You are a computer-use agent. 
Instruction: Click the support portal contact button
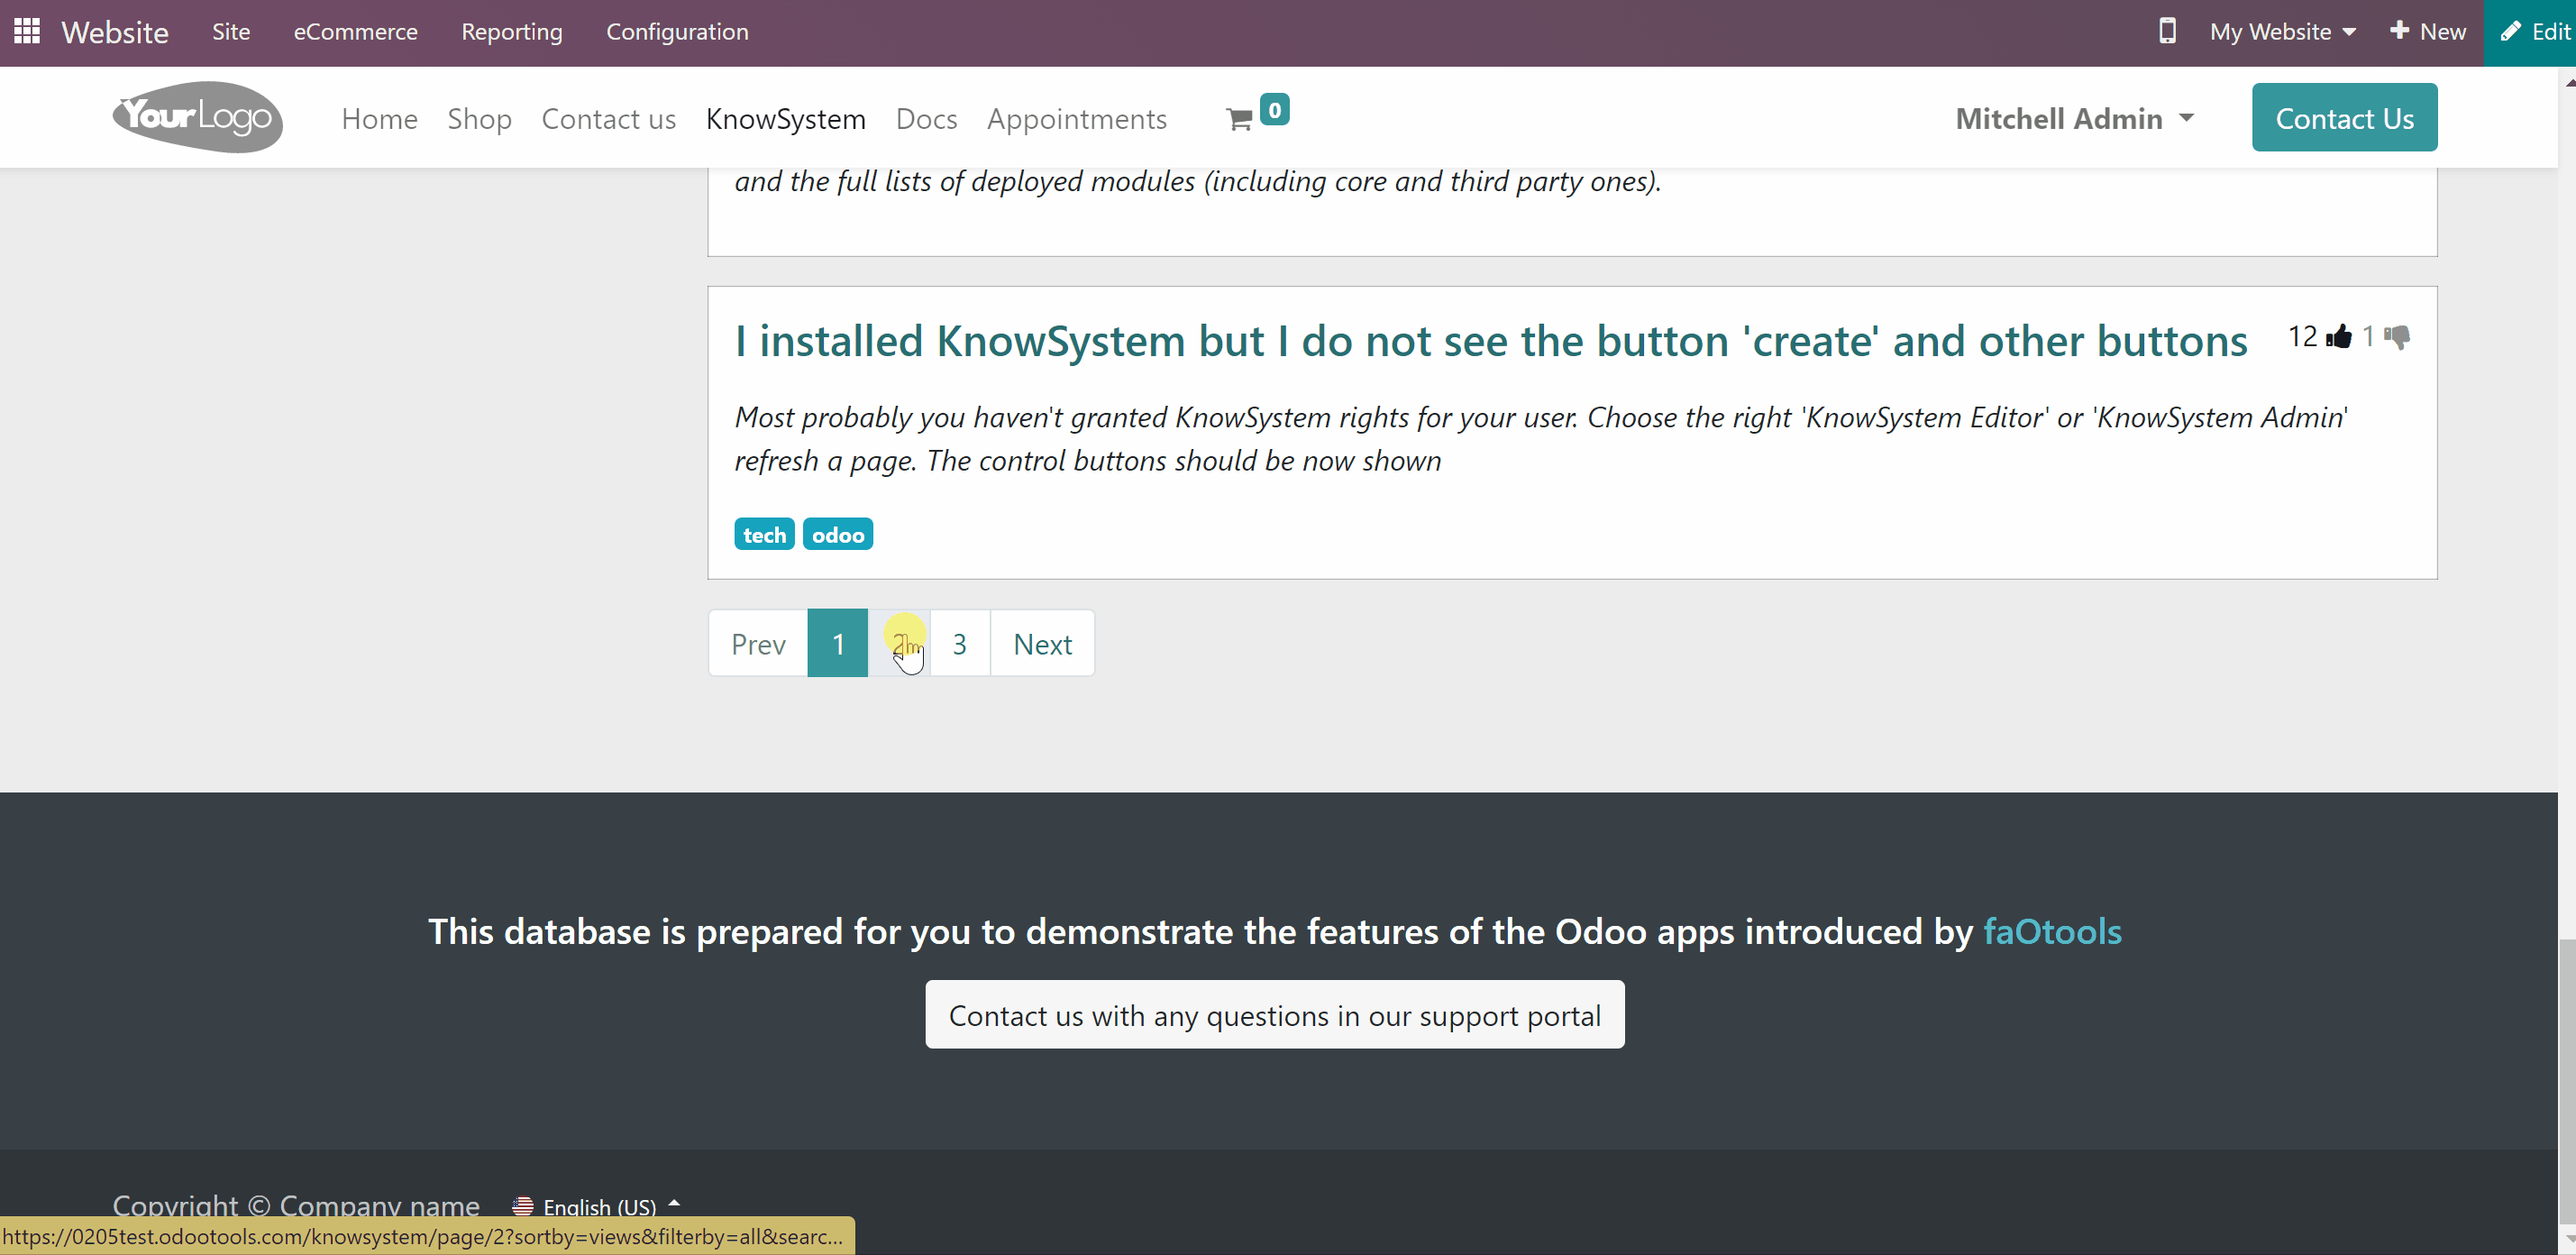pyautogui.click(x=1275, y=1015)
